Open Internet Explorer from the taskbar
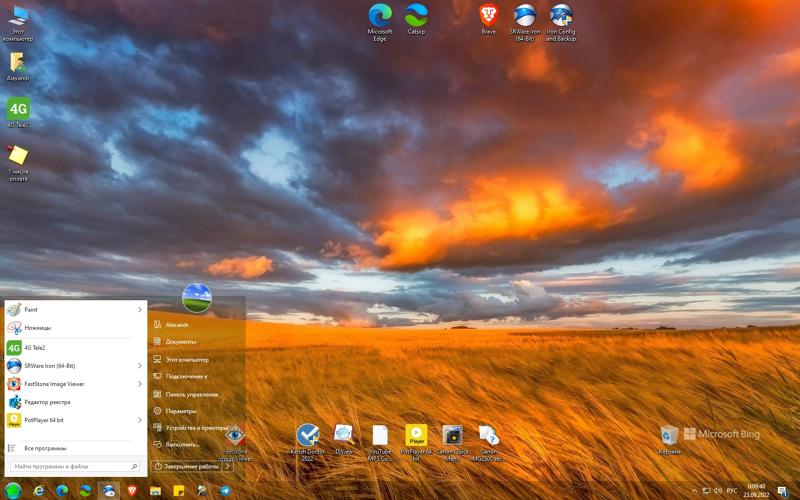800x500 pixels. [39, 491]
